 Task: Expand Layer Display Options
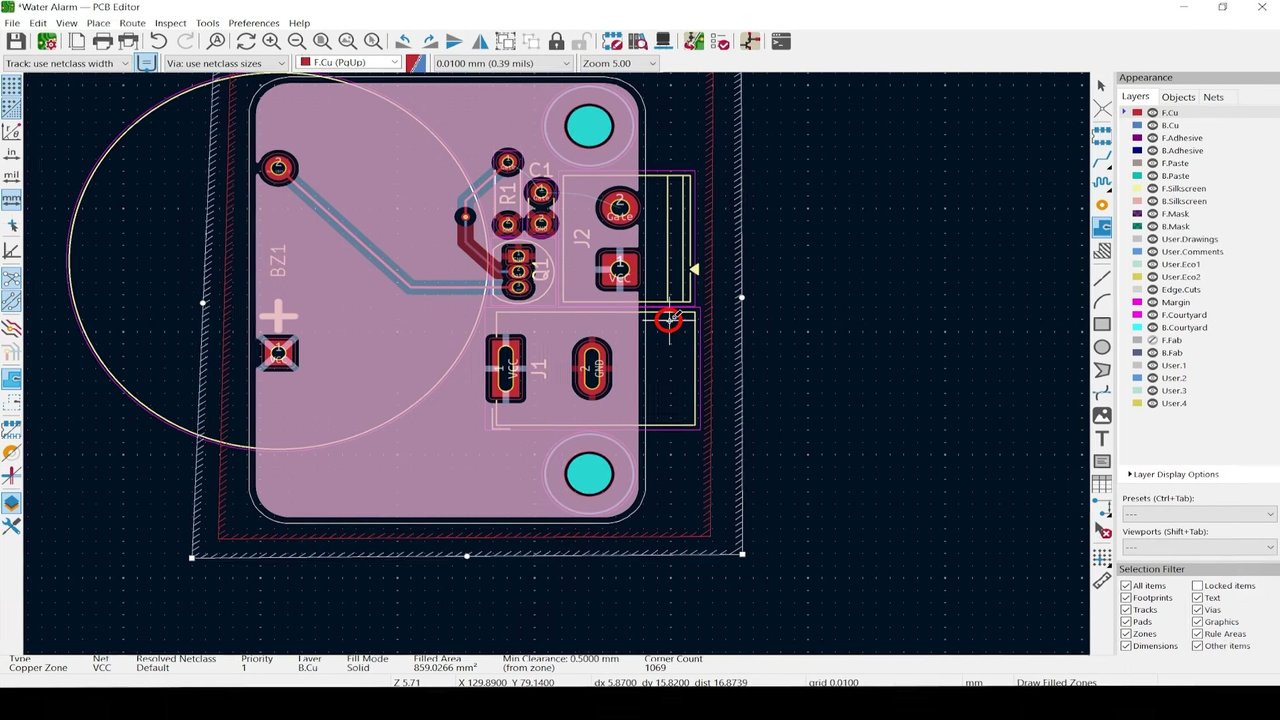point(1173,474)
